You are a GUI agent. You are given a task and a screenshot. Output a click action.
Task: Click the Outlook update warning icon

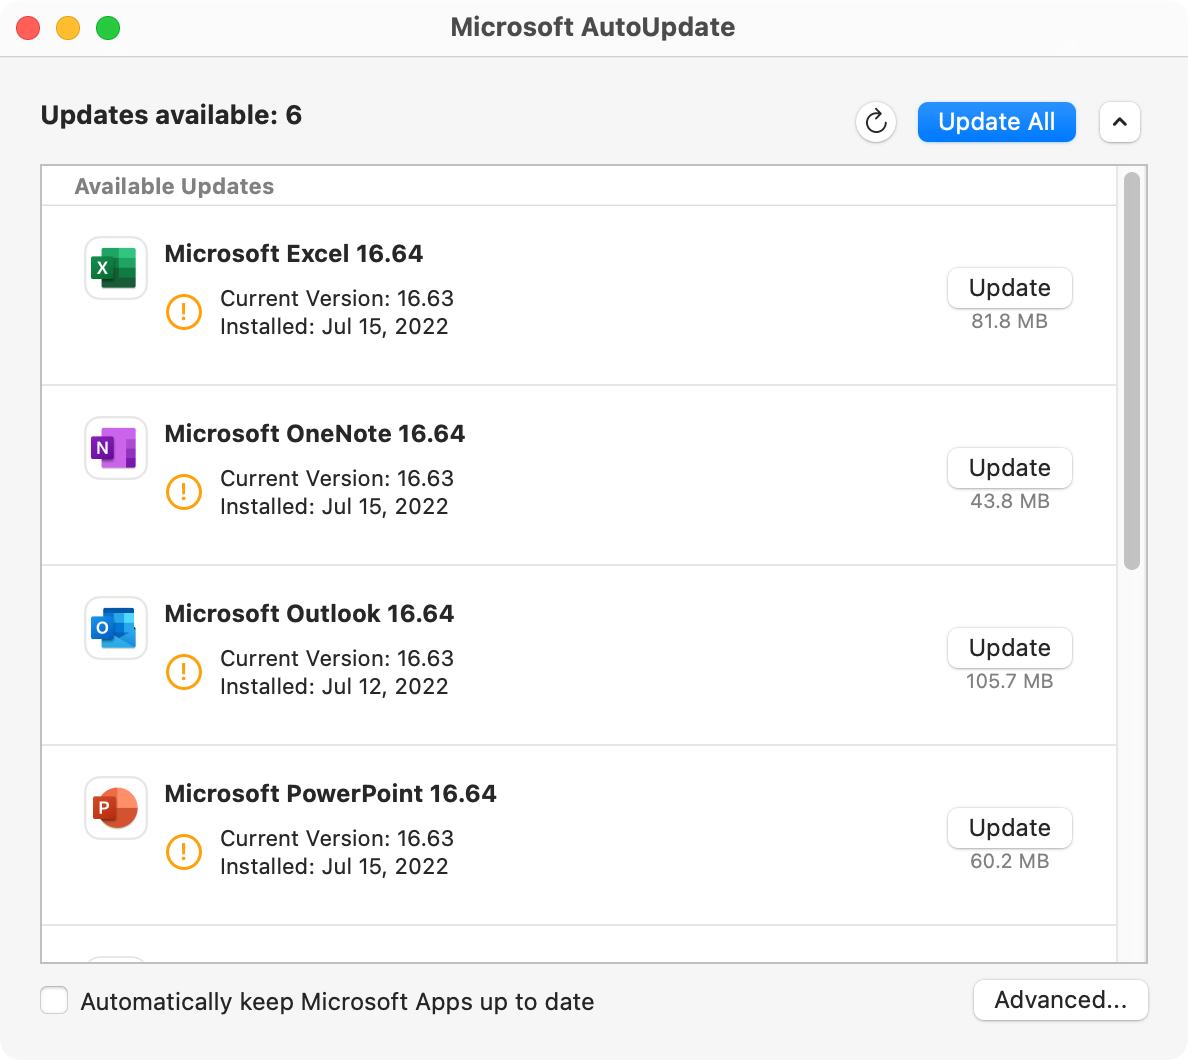(x=184, y=672)
